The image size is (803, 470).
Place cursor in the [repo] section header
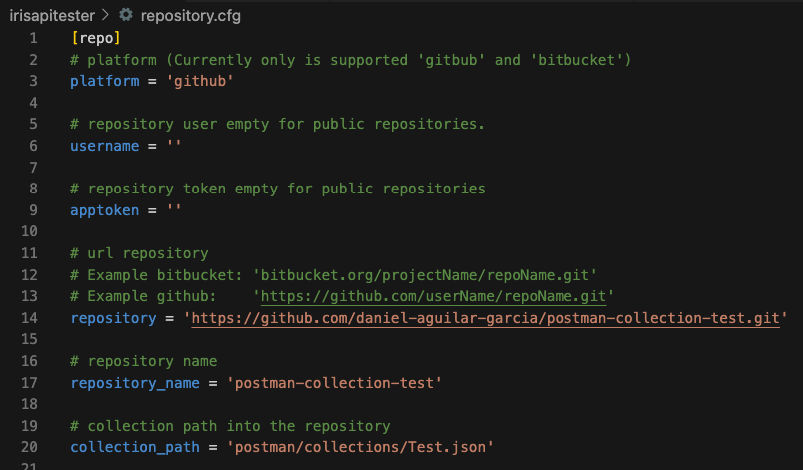pyautogui.click(x=96, y=38)
